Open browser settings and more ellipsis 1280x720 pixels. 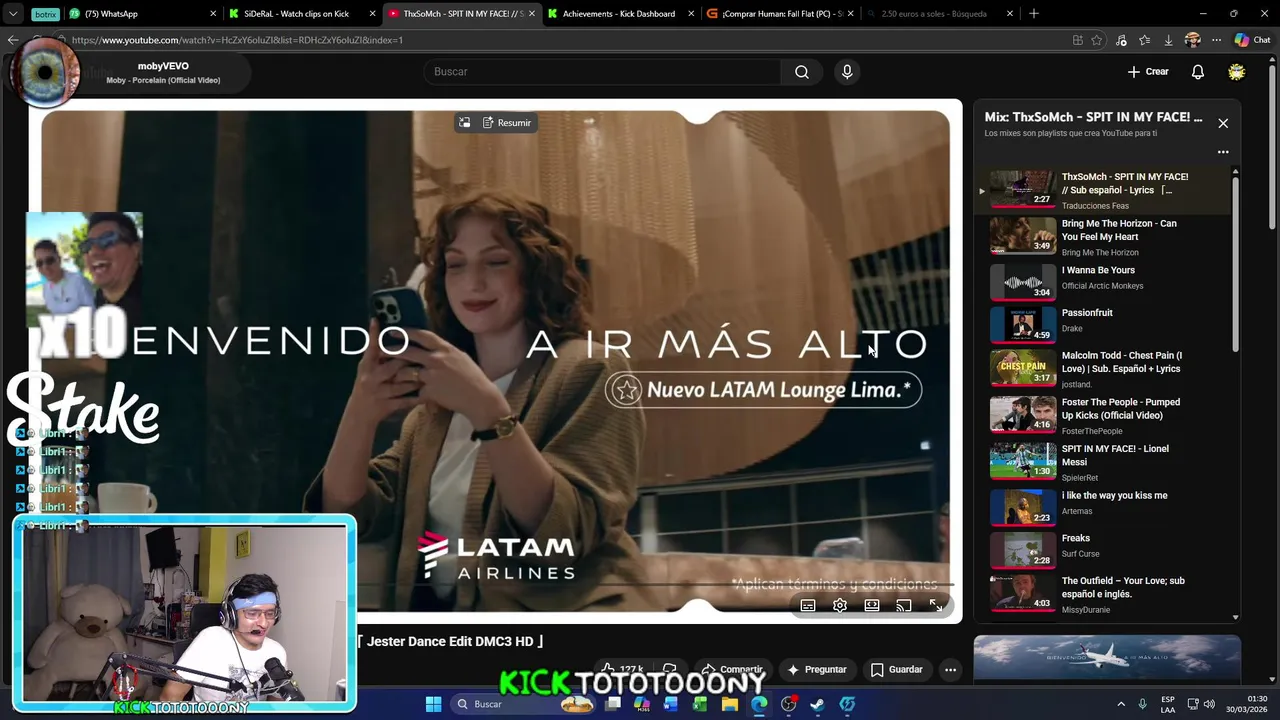point(1216,40)
